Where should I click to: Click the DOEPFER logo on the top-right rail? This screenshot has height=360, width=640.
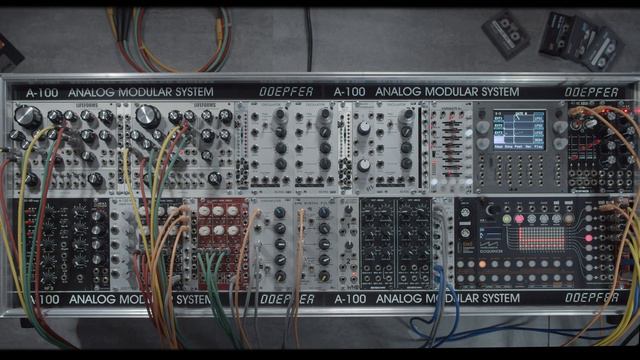coord(591,92)
